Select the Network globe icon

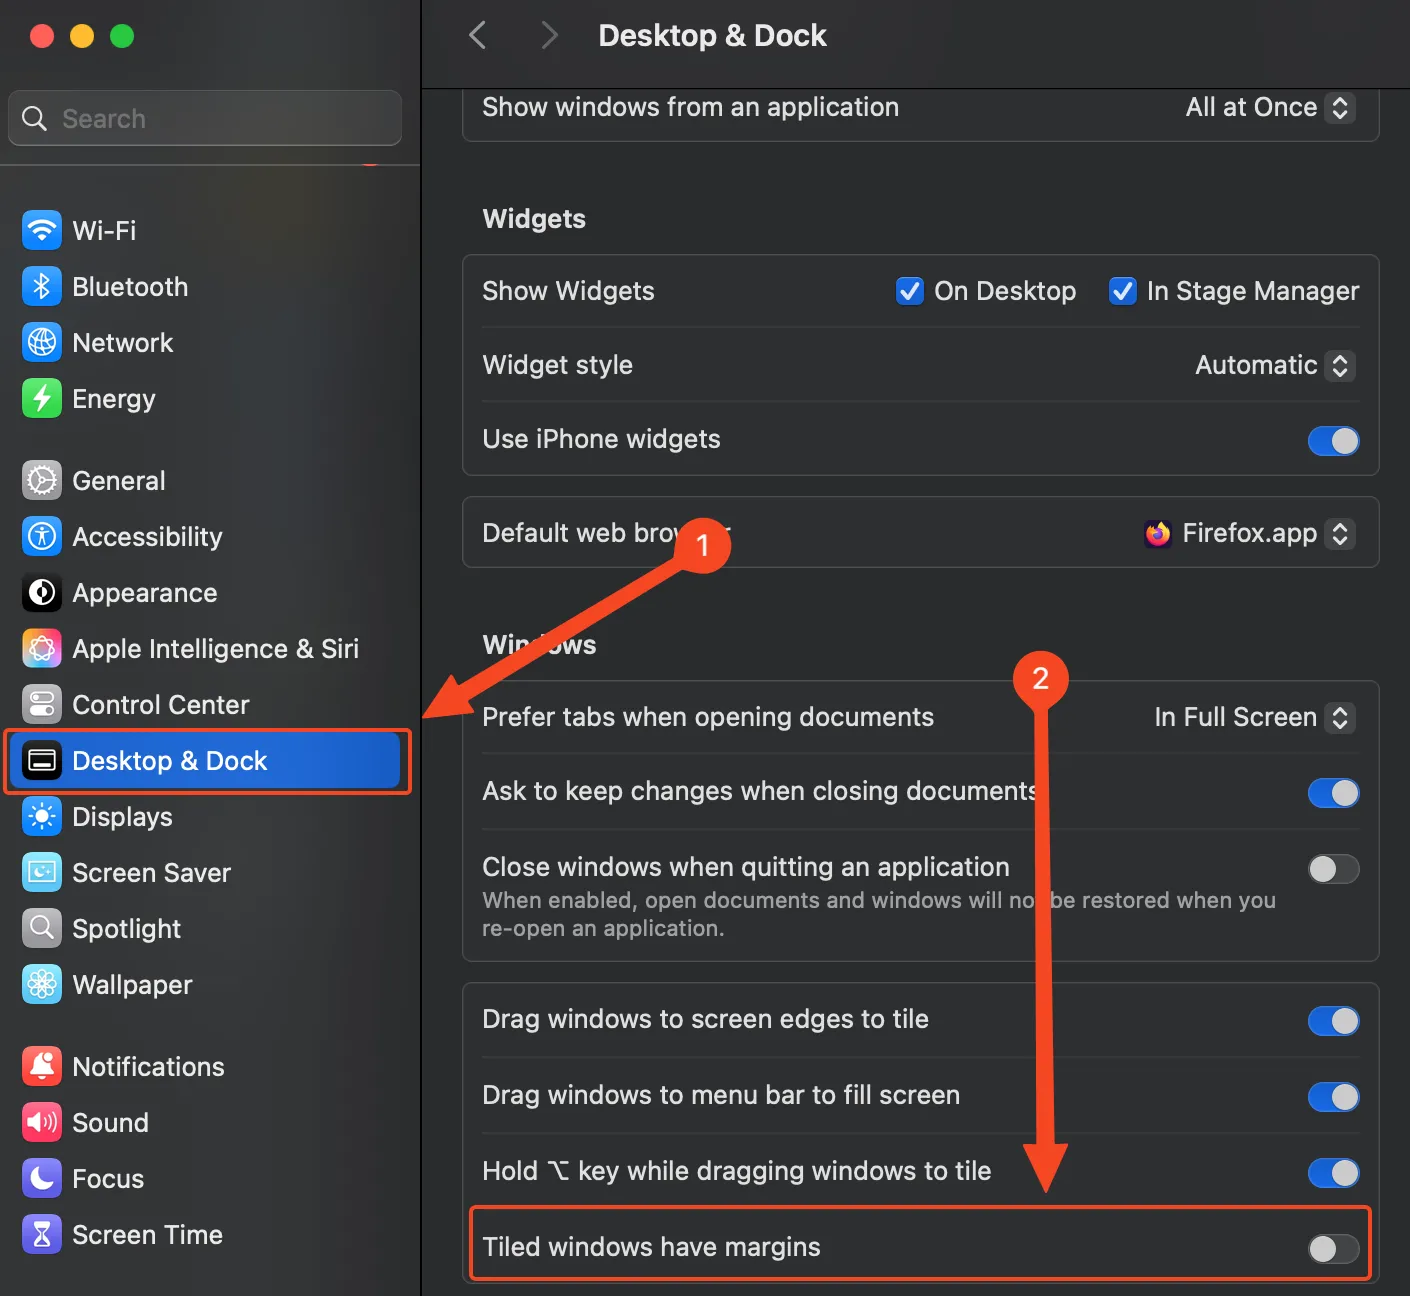42,343
